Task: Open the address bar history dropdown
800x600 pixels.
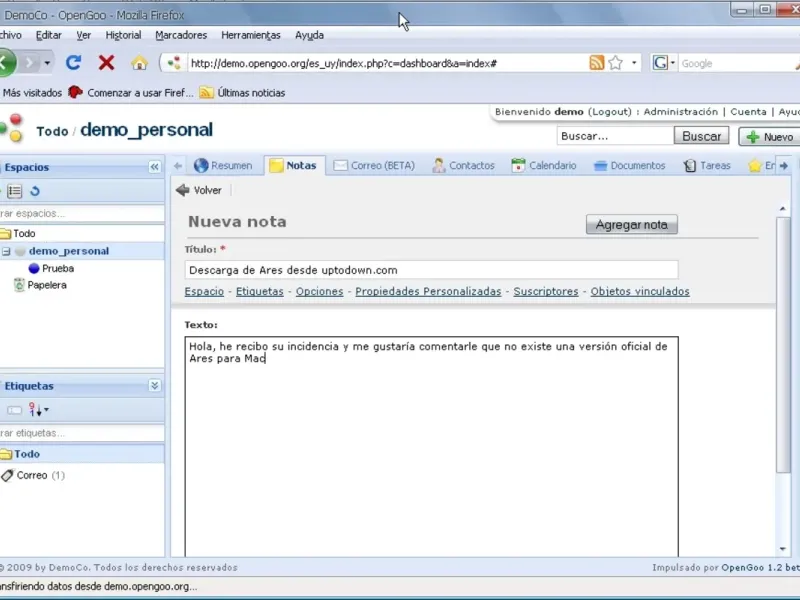Action: pos(634,63)
